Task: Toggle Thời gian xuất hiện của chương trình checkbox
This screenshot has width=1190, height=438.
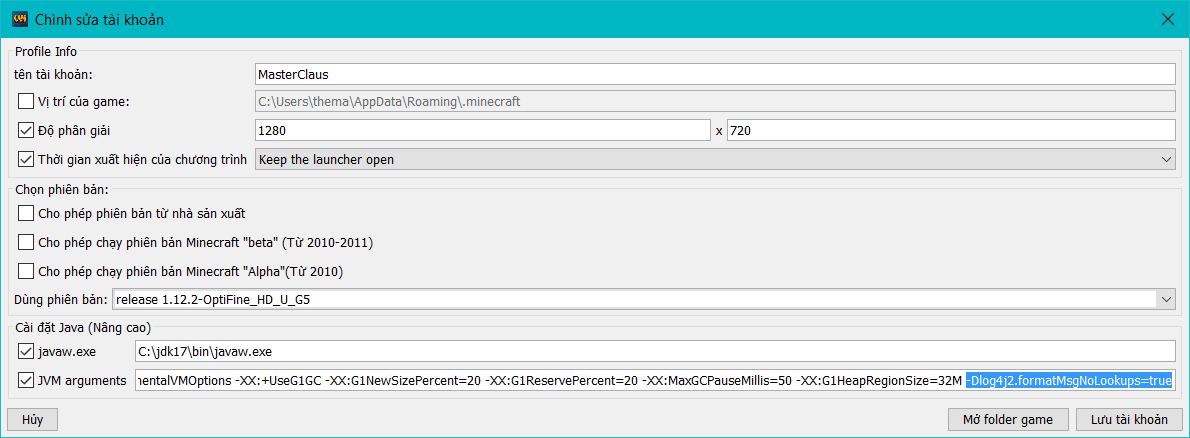Action: 26,159
